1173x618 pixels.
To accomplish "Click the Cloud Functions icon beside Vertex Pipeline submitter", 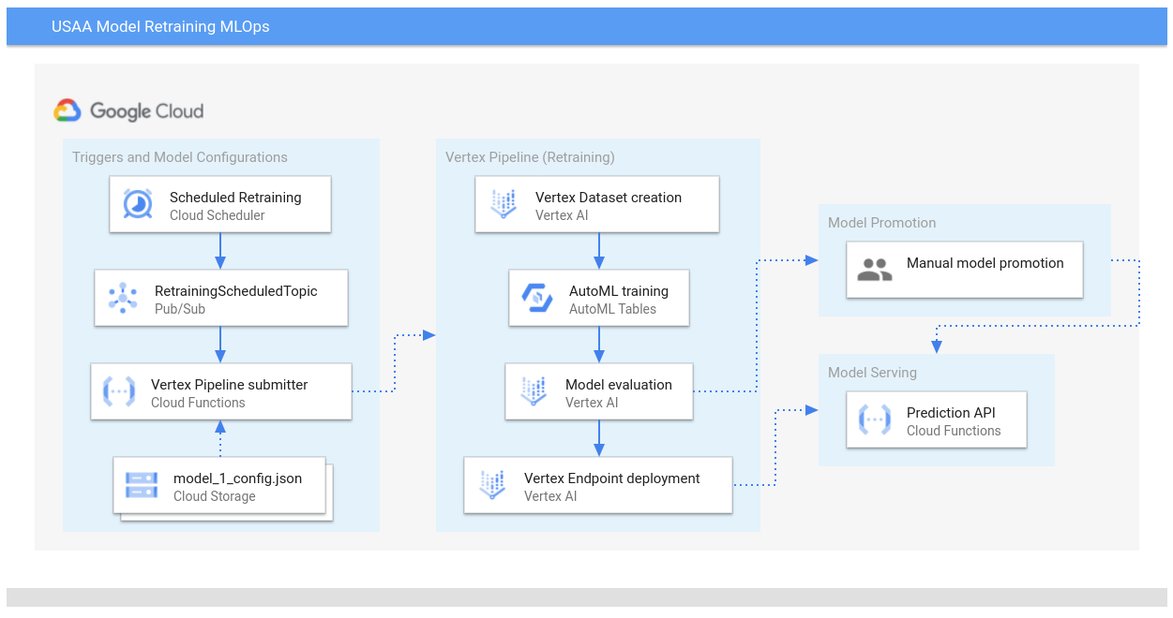I will (119, 391).
